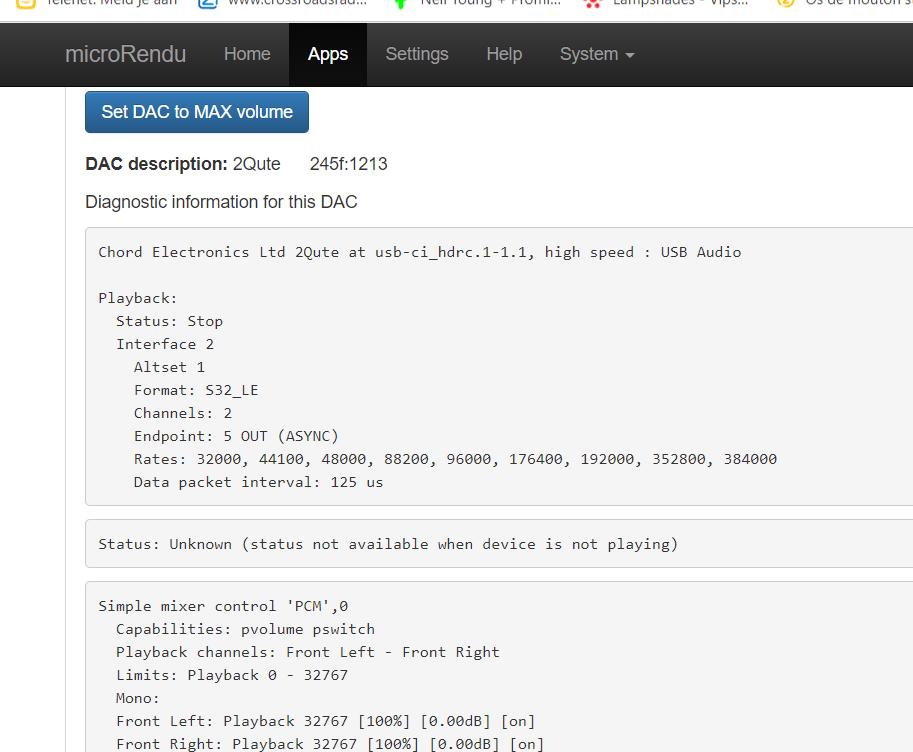
Task: Click the 'Playback channels' line
Action: point(307,652)
